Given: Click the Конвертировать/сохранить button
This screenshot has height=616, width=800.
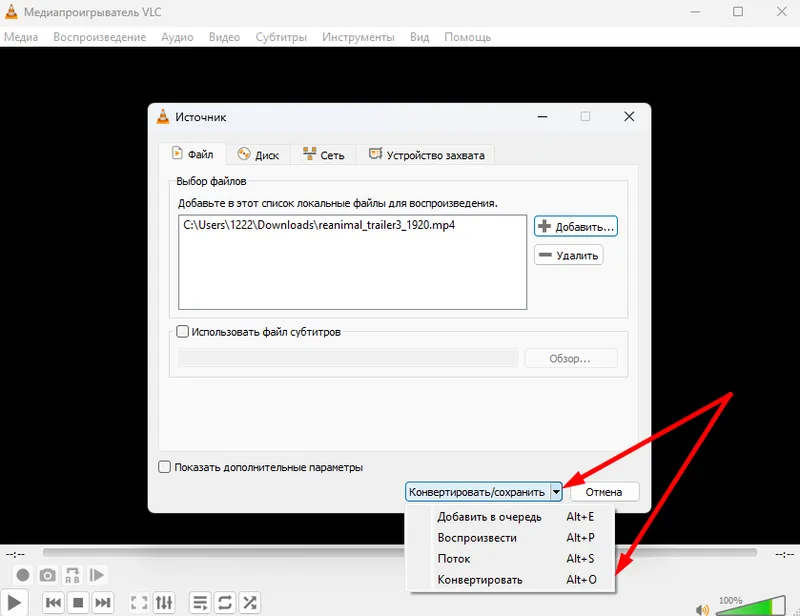Looking at the screenshot, I should click(x=478, y=492).
